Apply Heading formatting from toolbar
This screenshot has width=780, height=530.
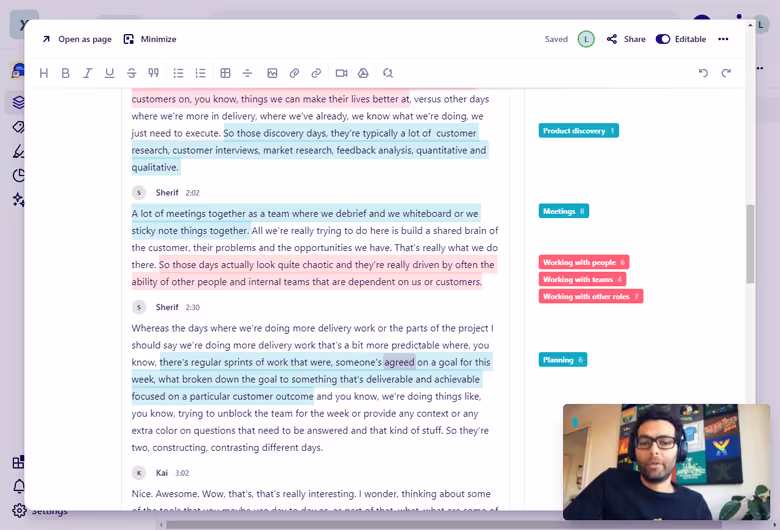click(x=44, y=73)
